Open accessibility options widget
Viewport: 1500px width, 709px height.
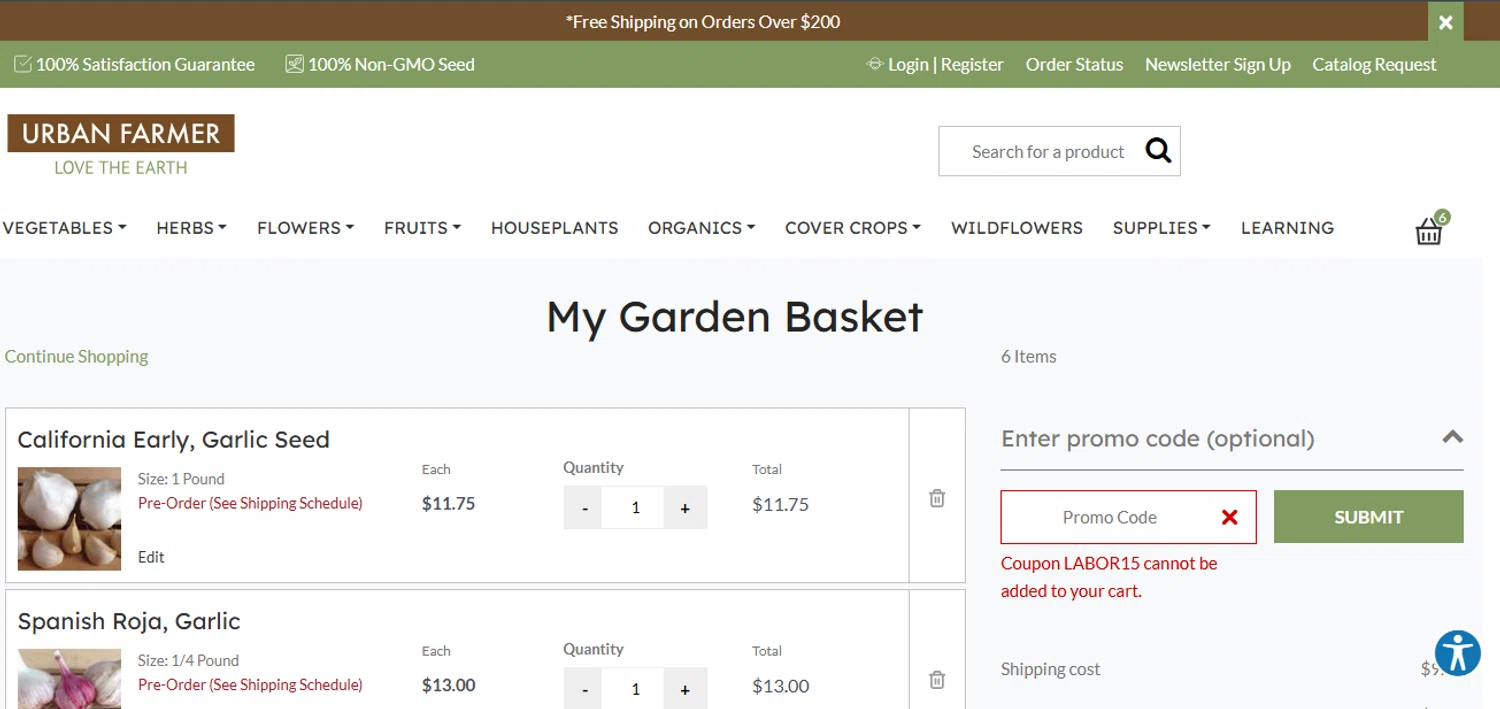pos(1458,653)
